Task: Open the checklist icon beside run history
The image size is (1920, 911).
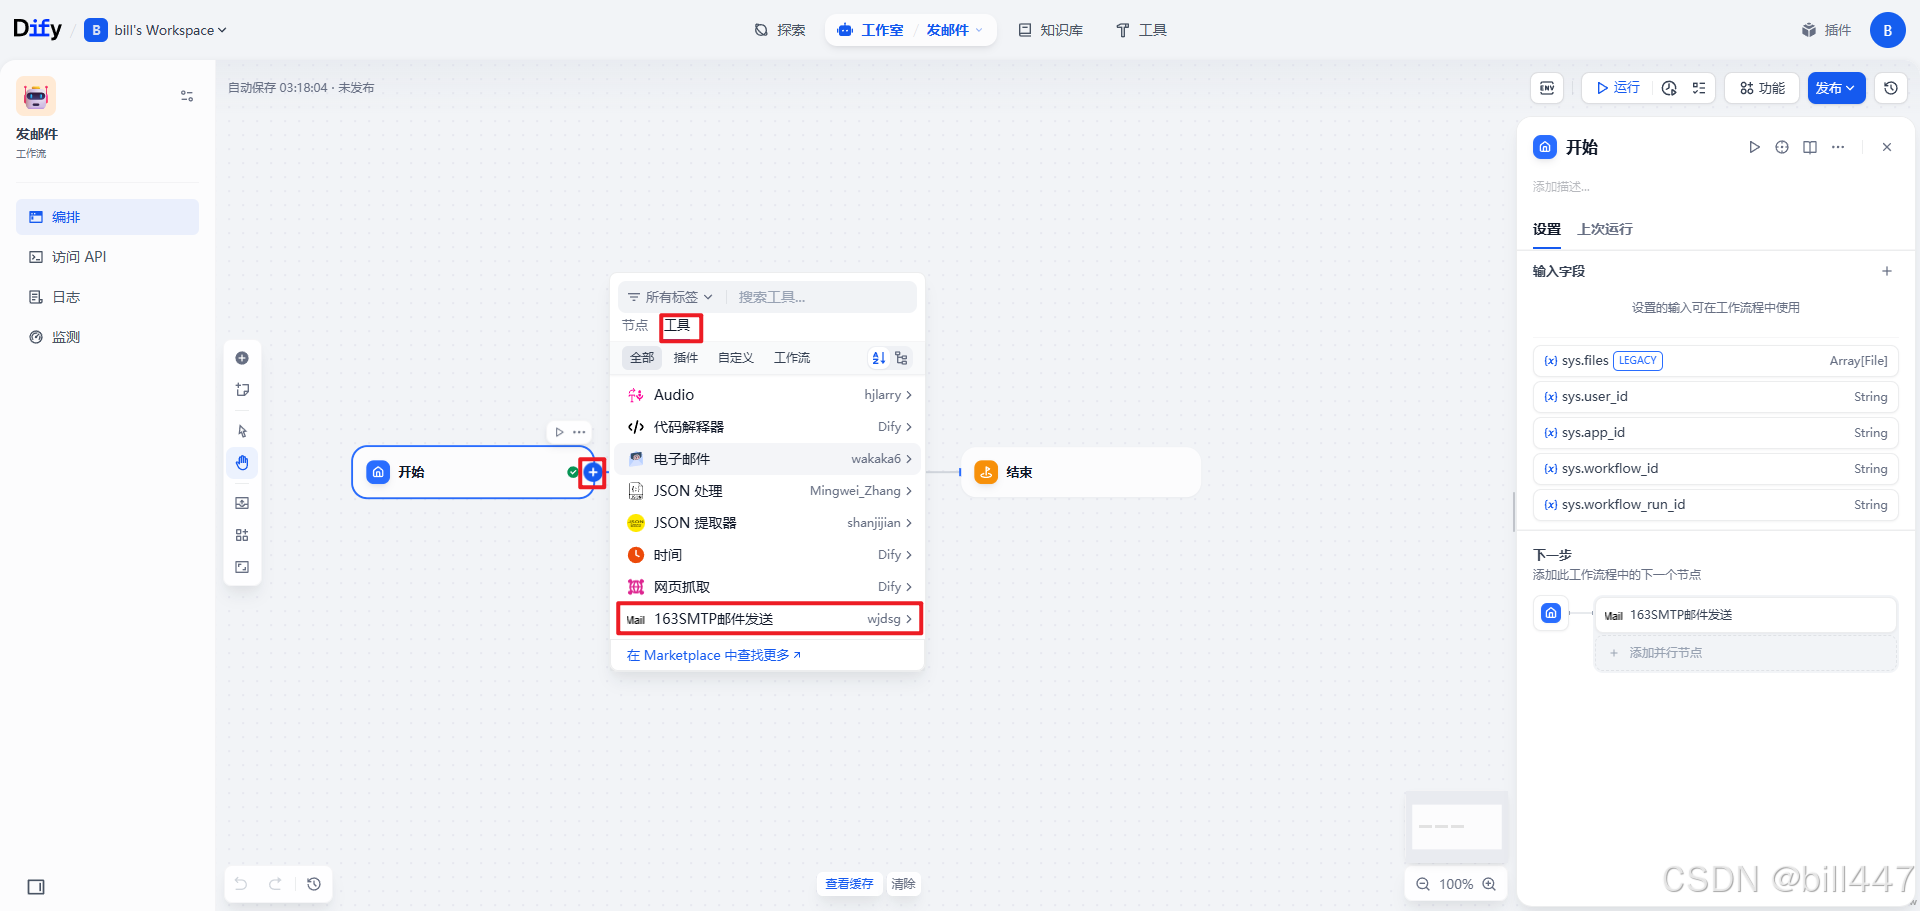Action: (1699, 88)
